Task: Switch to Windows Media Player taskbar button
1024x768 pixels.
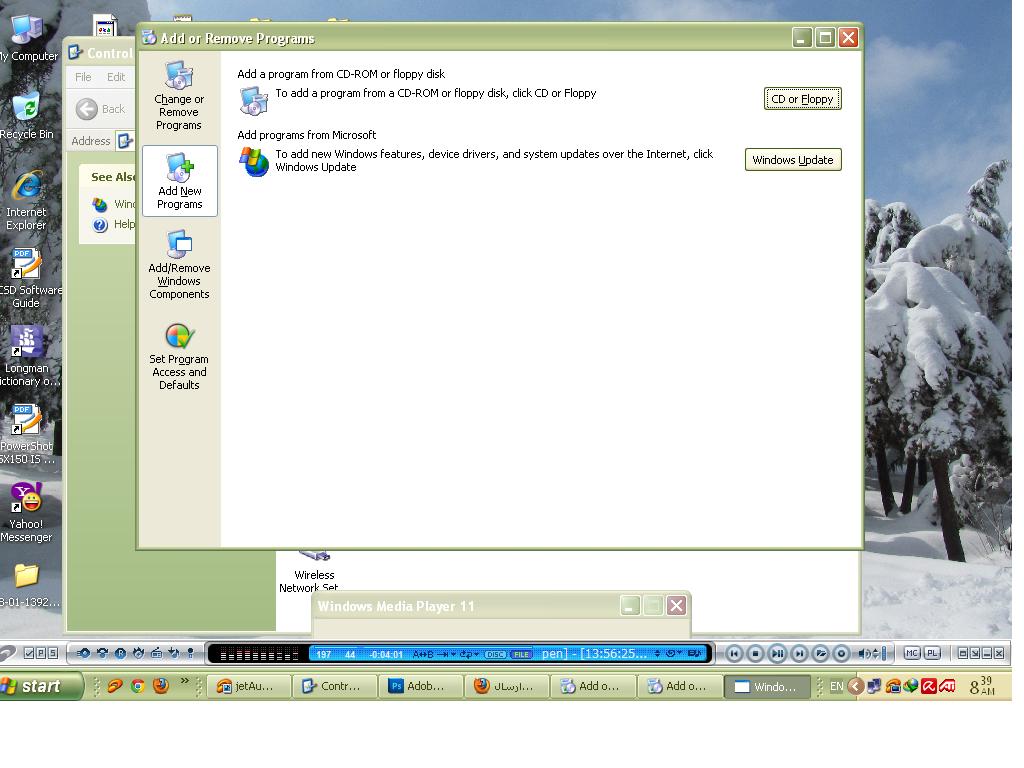Action: pos(766,686)
